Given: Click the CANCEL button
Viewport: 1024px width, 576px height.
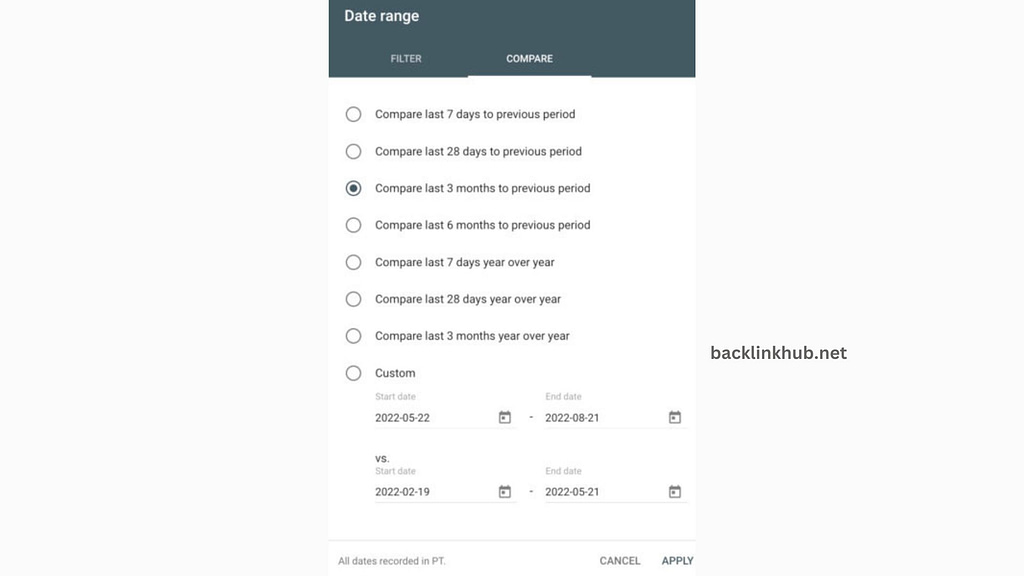Looking at the screenshot, I should coord(620,561).
